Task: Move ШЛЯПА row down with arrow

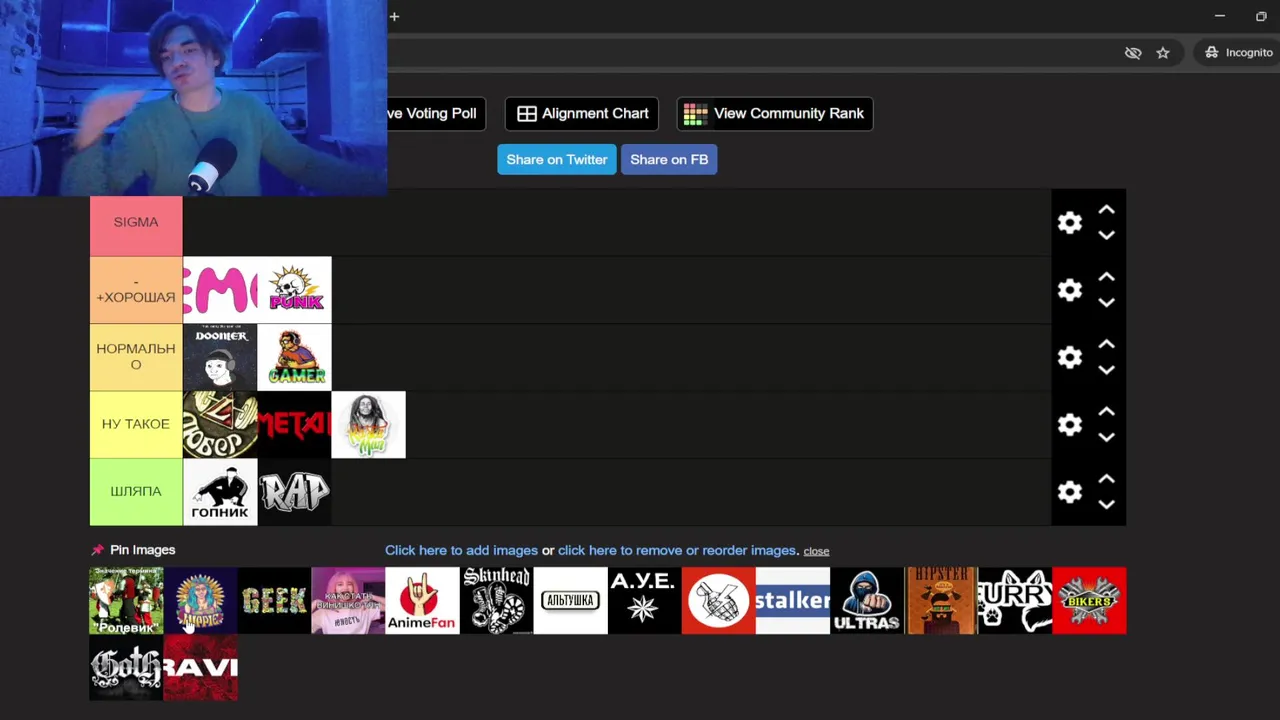Action: (x=1106, y=503)
